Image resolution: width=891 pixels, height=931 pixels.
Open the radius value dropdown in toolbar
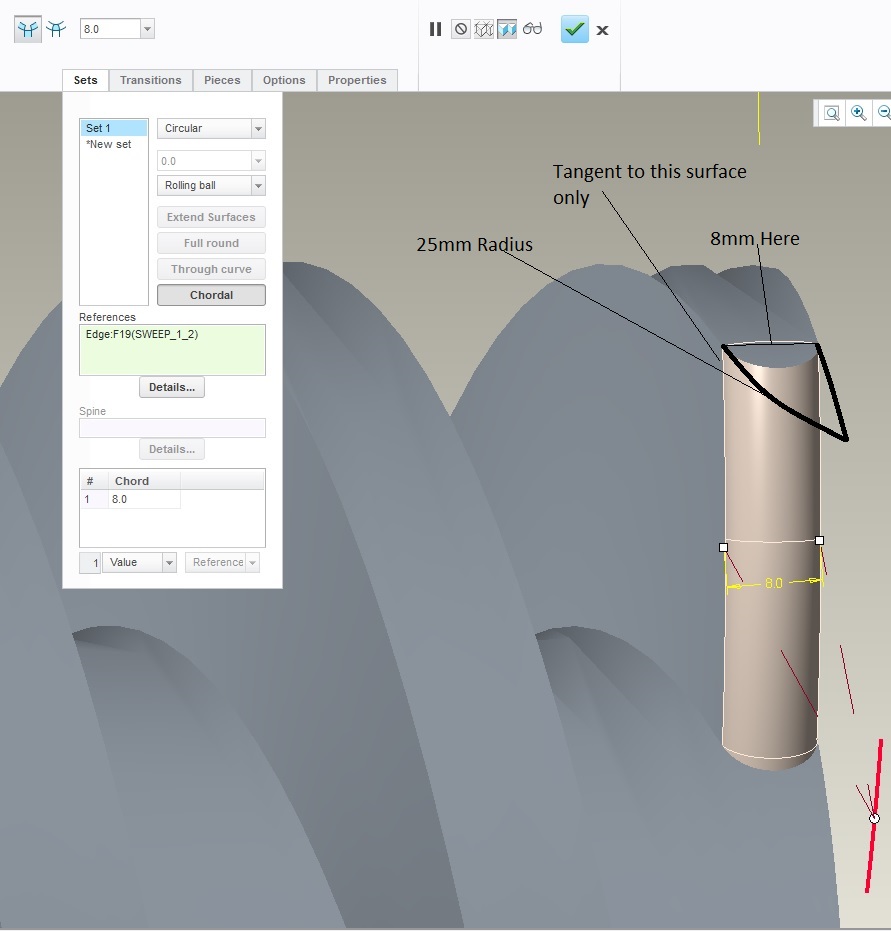tap(147, 28)
